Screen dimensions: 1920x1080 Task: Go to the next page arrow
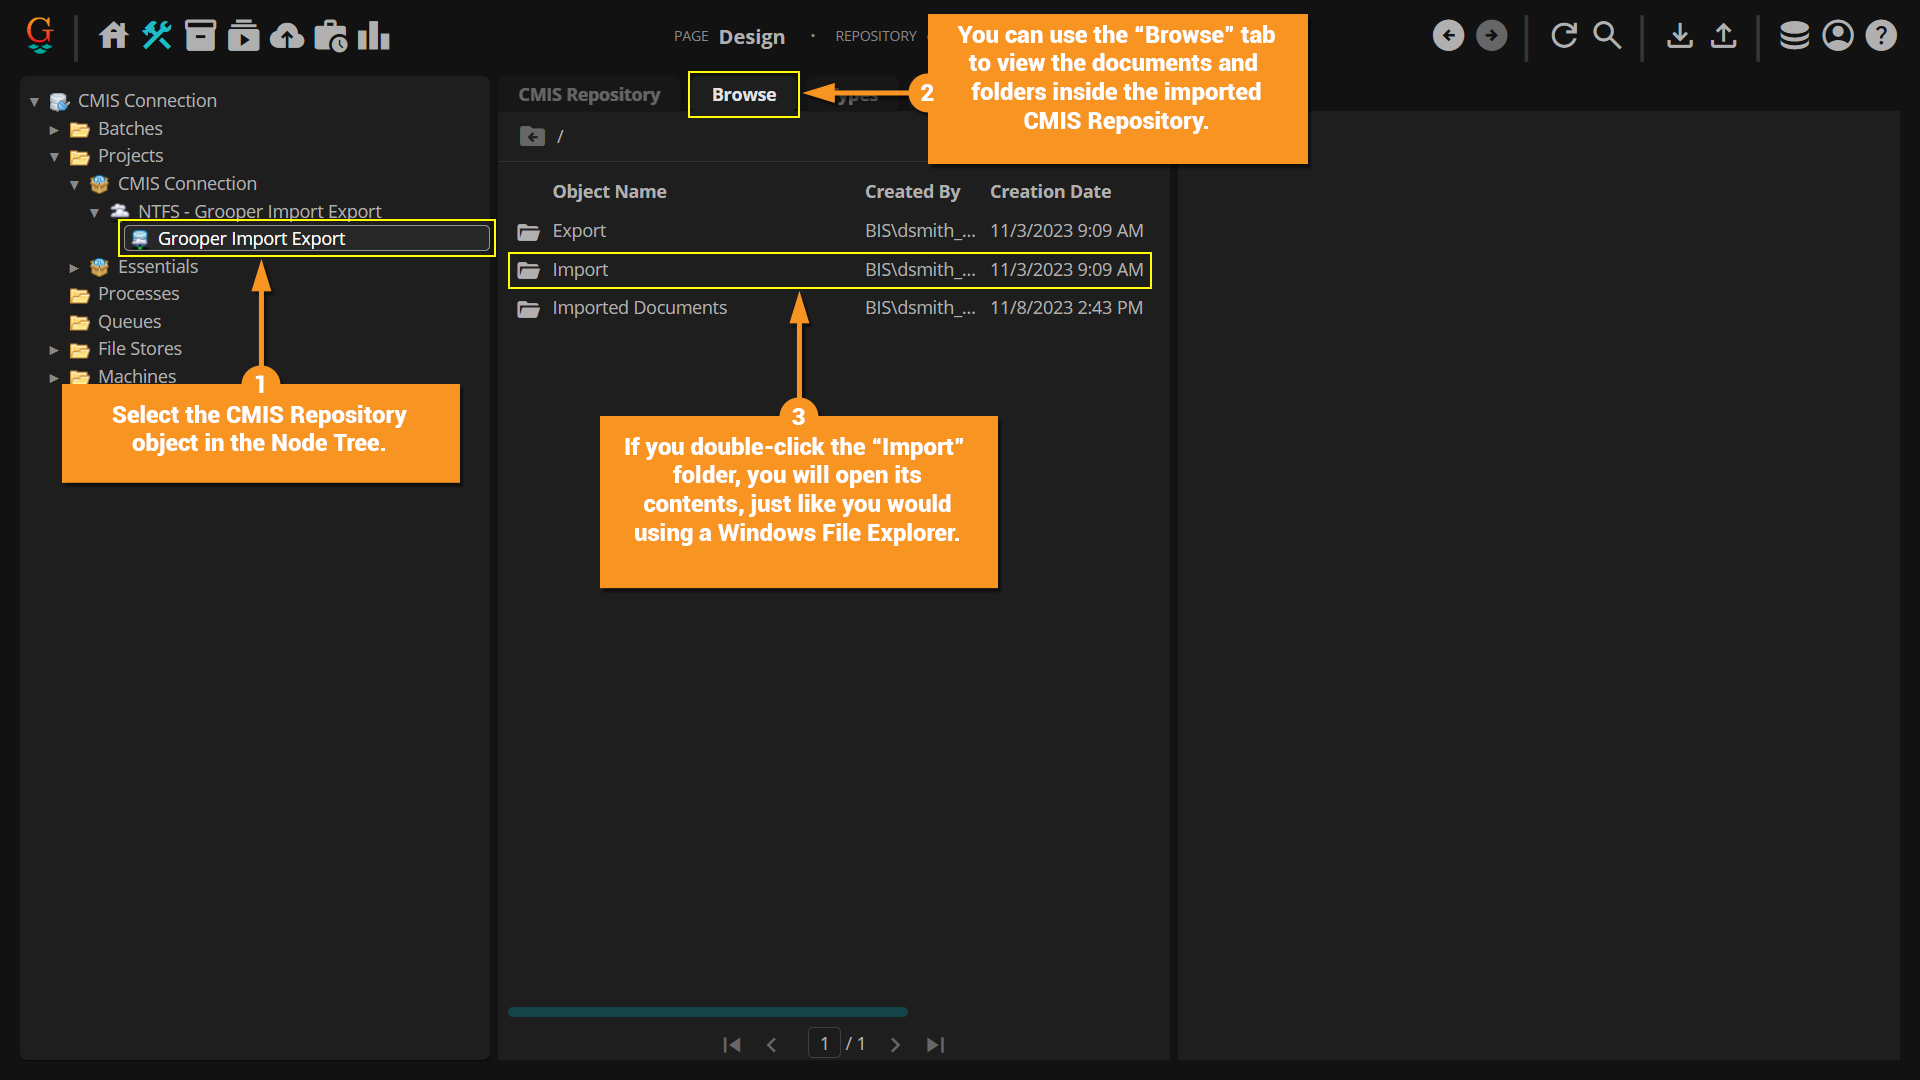[895, 1045]
